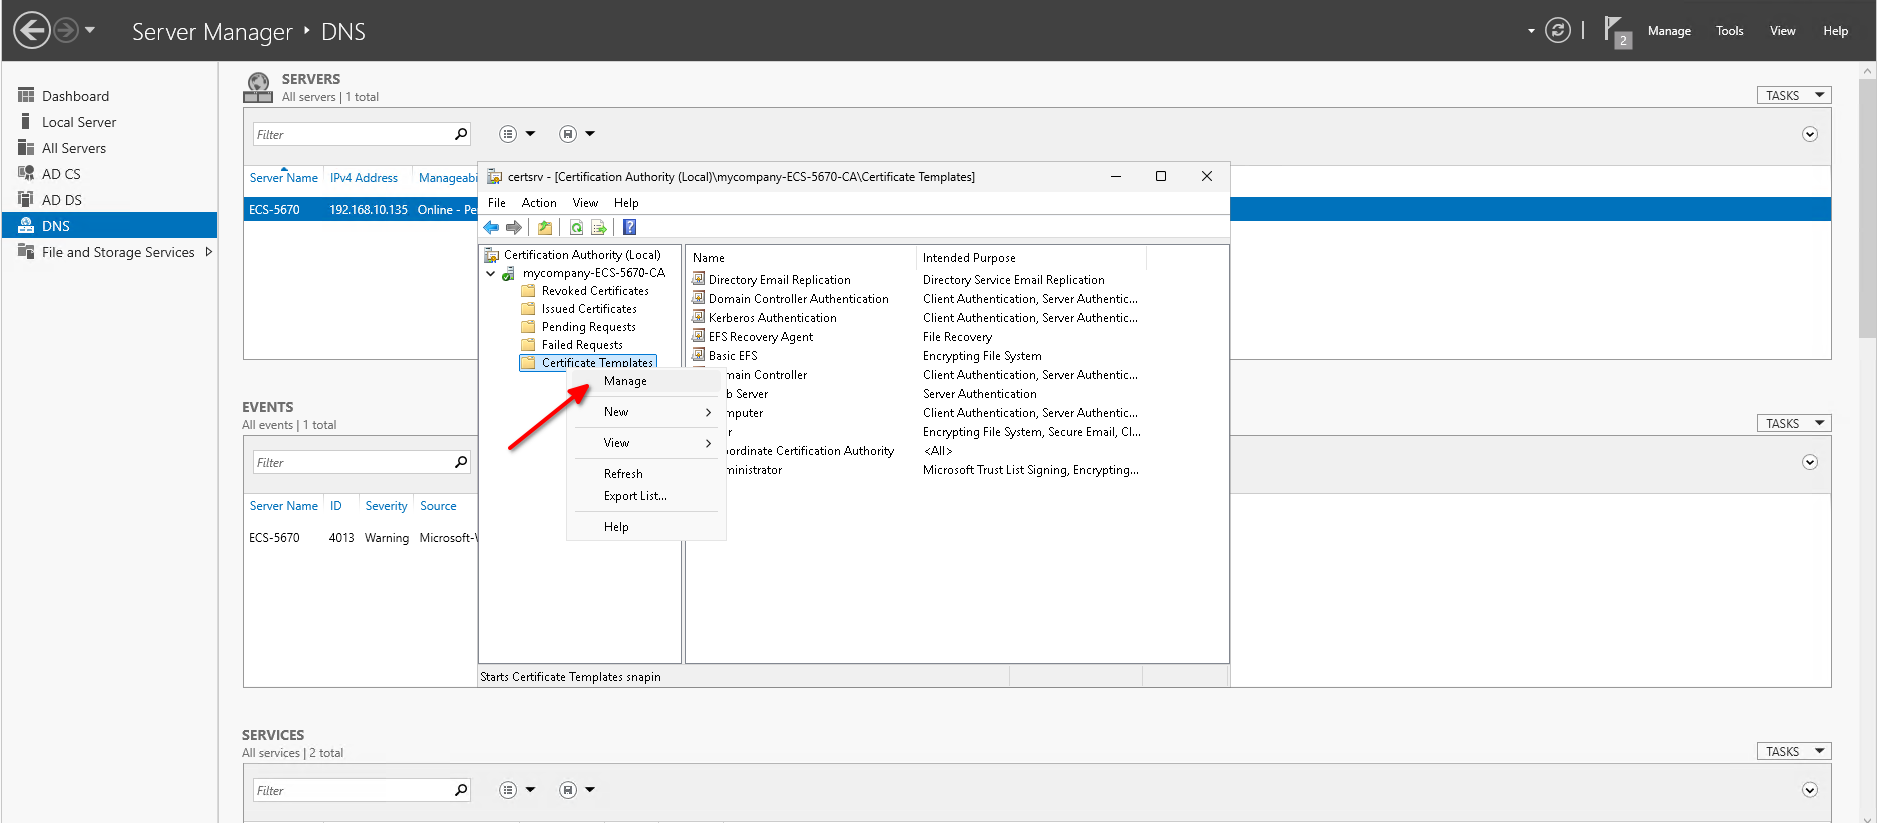1877x823 pixels.
Task: Click the Servers filter input field
Action: (x=352, y=134)
